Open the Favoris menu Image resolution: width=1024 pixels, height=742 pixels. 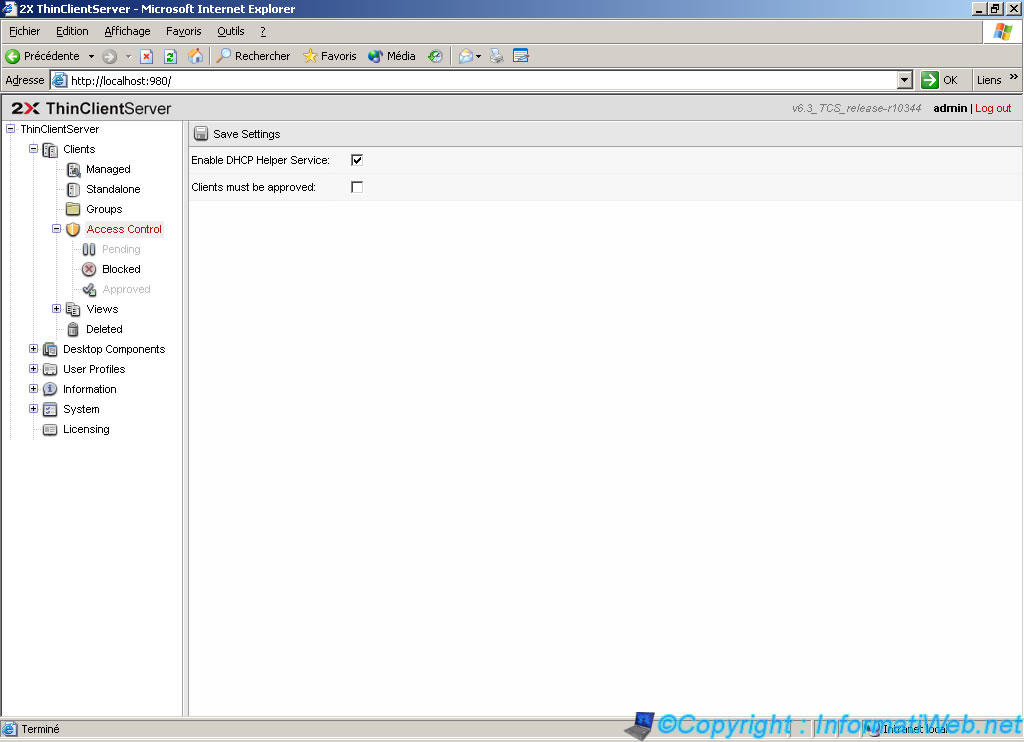click(184, 31)
